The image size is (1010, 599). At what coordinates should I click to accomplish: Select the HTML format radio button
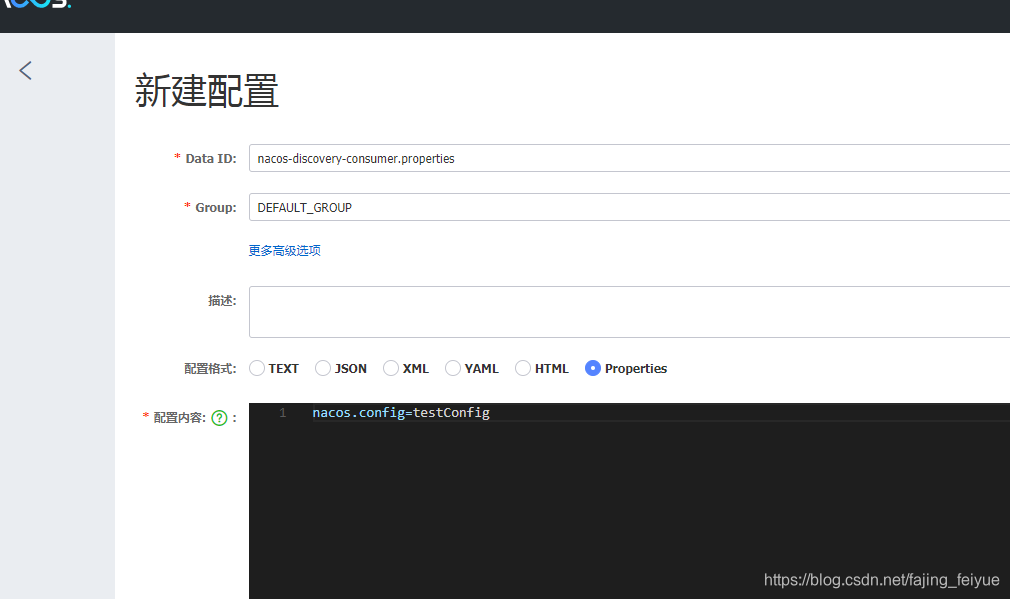coord(523,368)
